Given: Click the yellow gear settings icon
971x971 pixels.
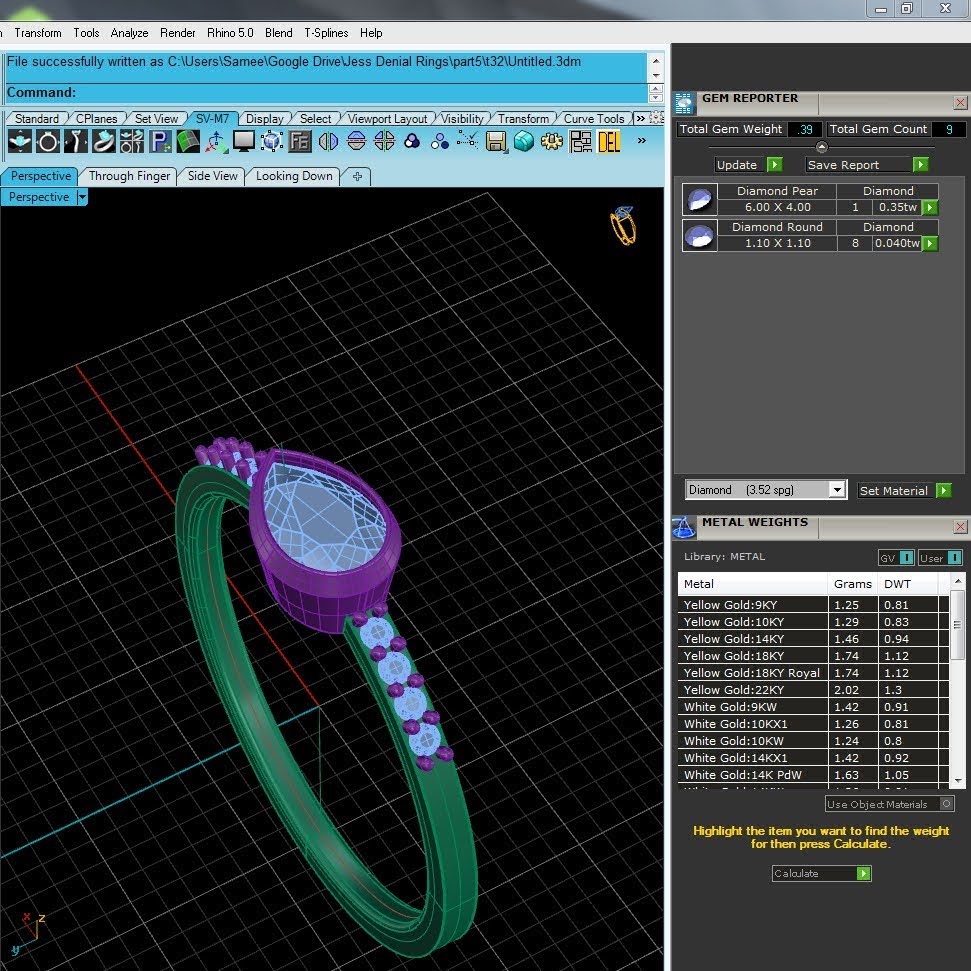Looking at the screenshot, I should point(551,142).
